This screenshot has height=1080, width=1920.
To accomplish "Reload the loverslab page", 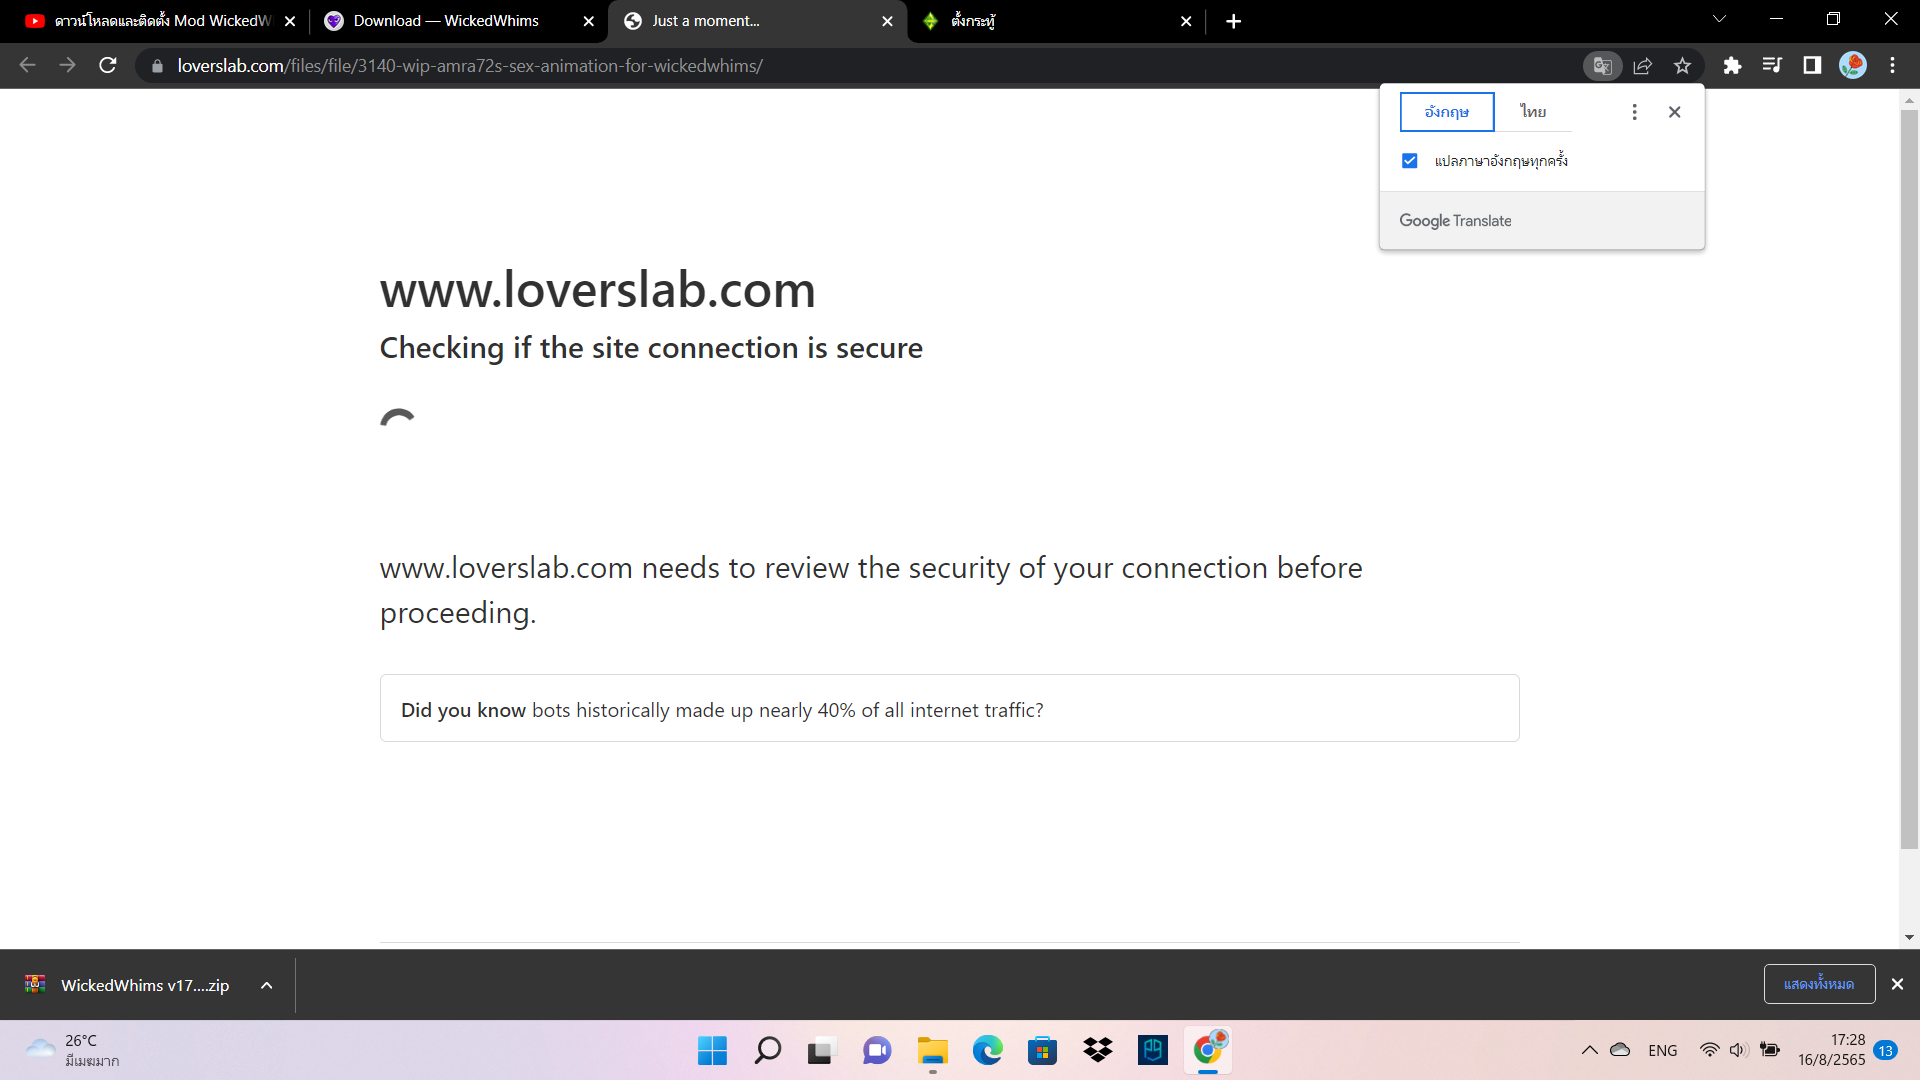I will pos(108,65).
